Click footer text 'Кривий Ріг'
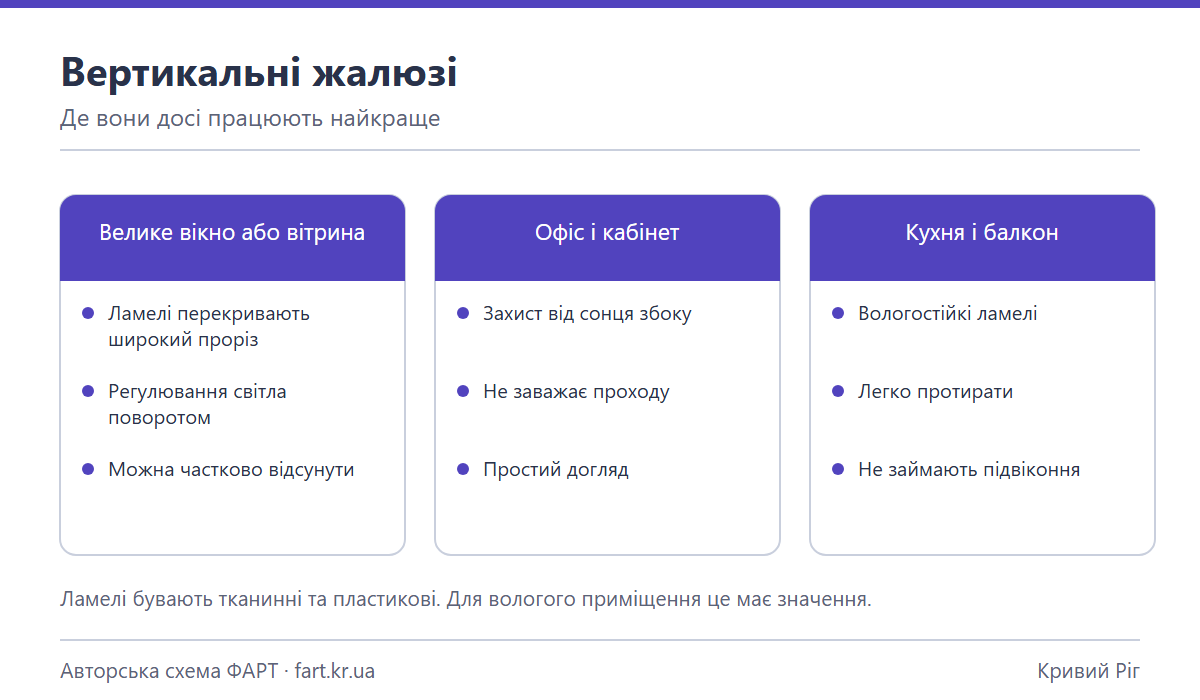The width and height of the screenshot is (1200, 700). click(x=1089, y=670)
